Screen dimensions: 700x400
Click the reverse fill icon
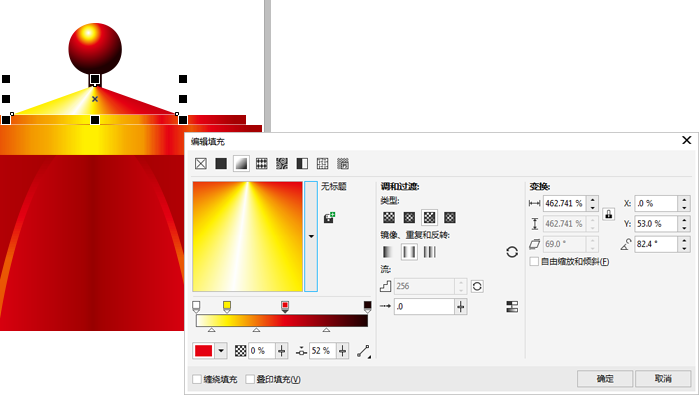pyautogui.click(x=512, y=252)
